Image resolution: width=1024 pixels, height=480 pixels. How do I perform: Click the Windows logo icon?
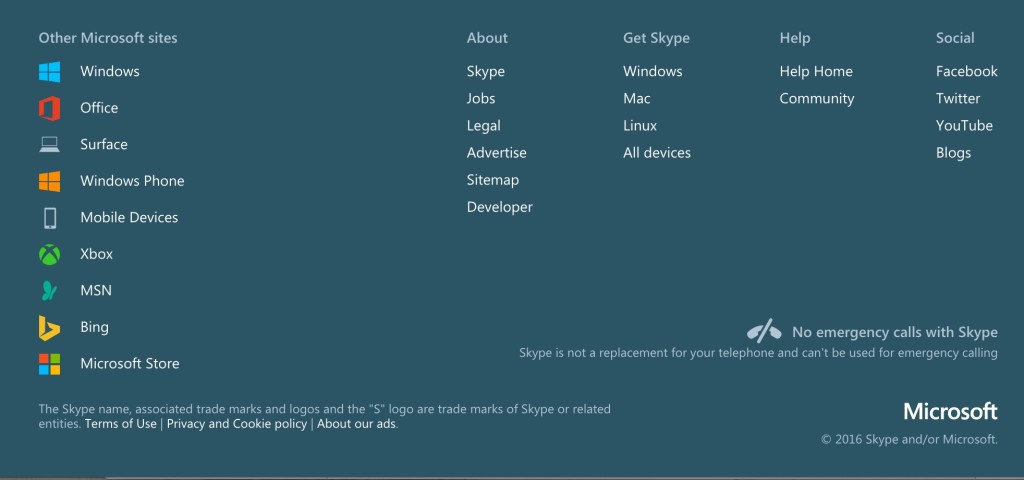(49, 72)
